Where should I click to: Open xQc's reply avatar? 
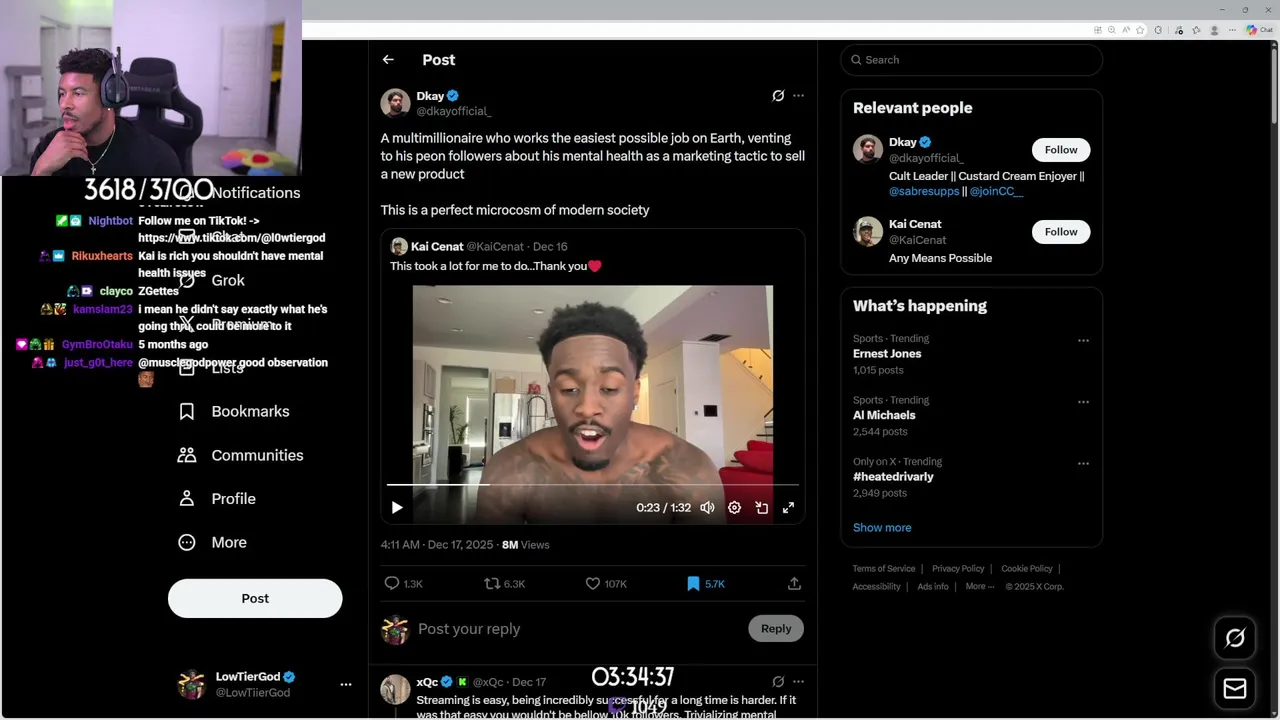click(x=395, y=689)
